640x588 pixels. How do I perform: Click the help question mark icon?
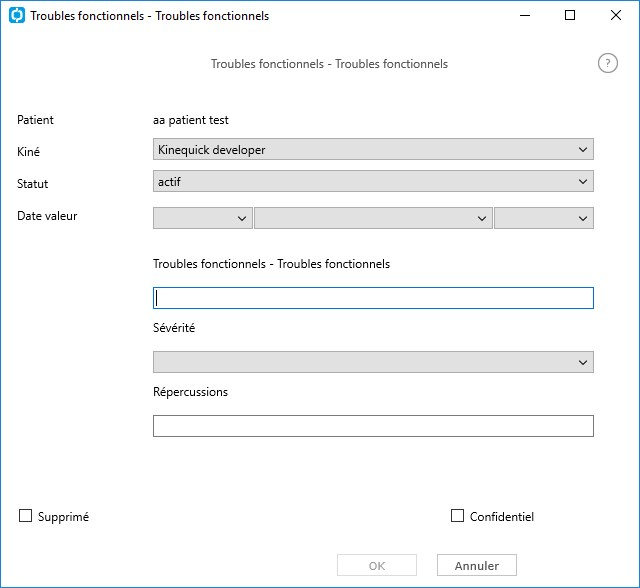click(x=608, y=64)
